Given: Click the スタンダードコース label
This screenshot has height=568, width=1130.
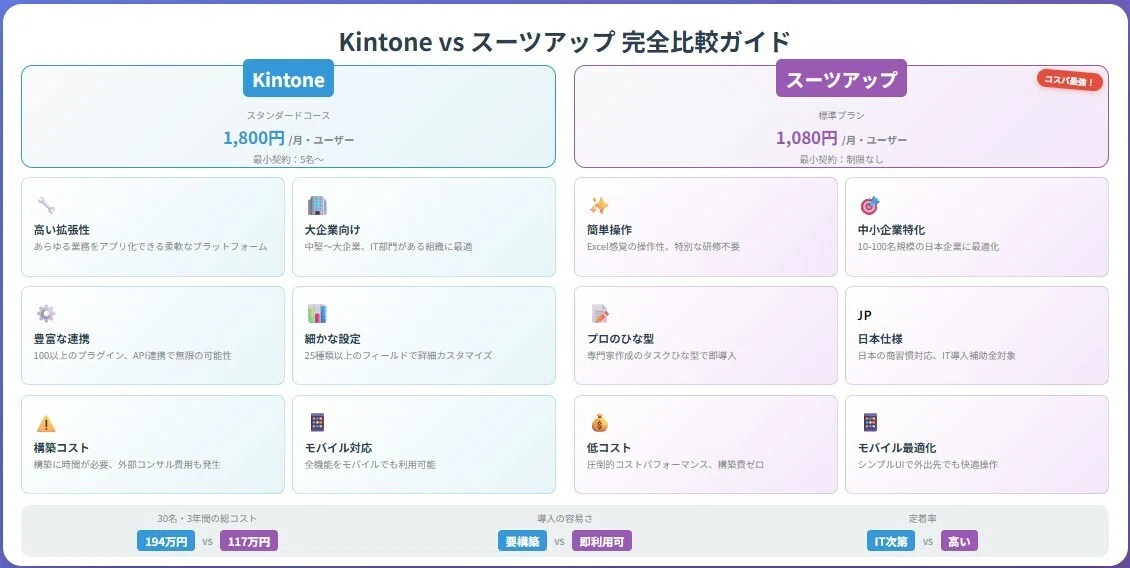Looking at the screenshot, I should pyautogui.click(x=288, y=115).
